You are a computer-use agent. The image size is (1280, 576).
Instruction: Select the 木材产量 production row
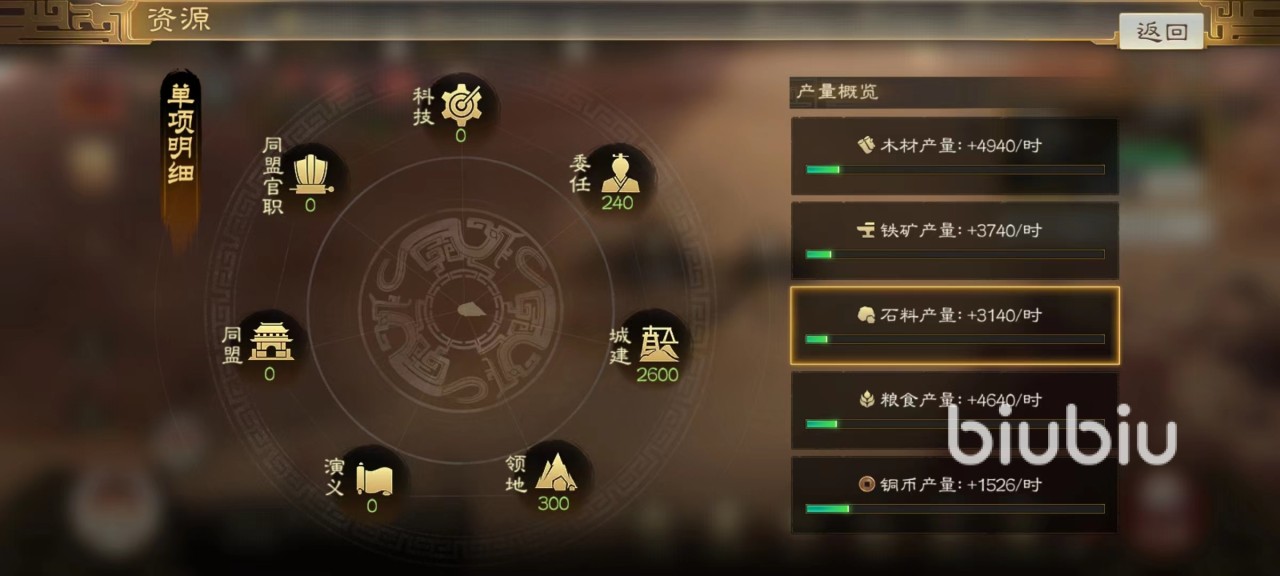pyautogui.click(x=954, y=156)
